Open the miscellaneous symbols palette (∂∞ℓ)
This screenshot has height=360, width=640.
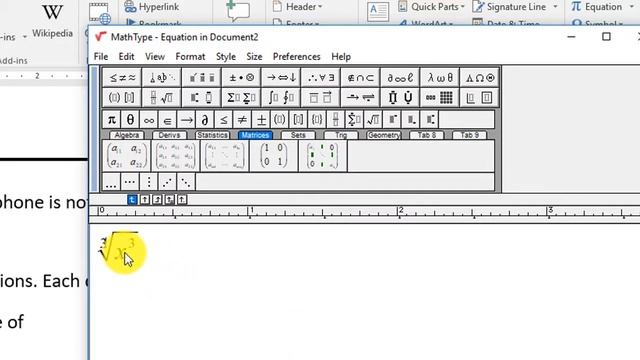point(400,78)
